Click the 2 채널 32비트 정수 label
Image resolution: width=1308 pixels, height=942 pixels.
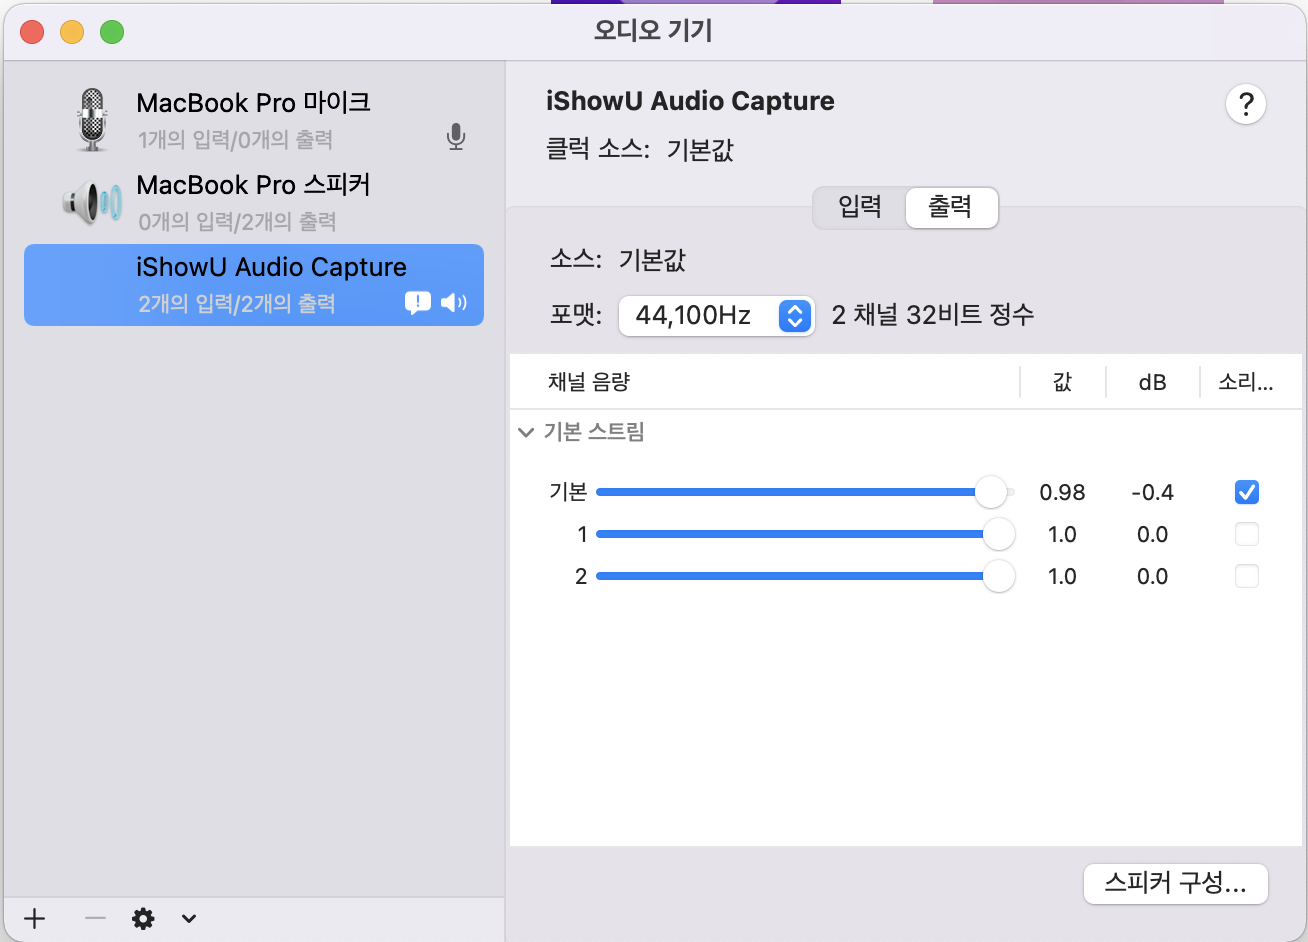(x=933, y=316)
